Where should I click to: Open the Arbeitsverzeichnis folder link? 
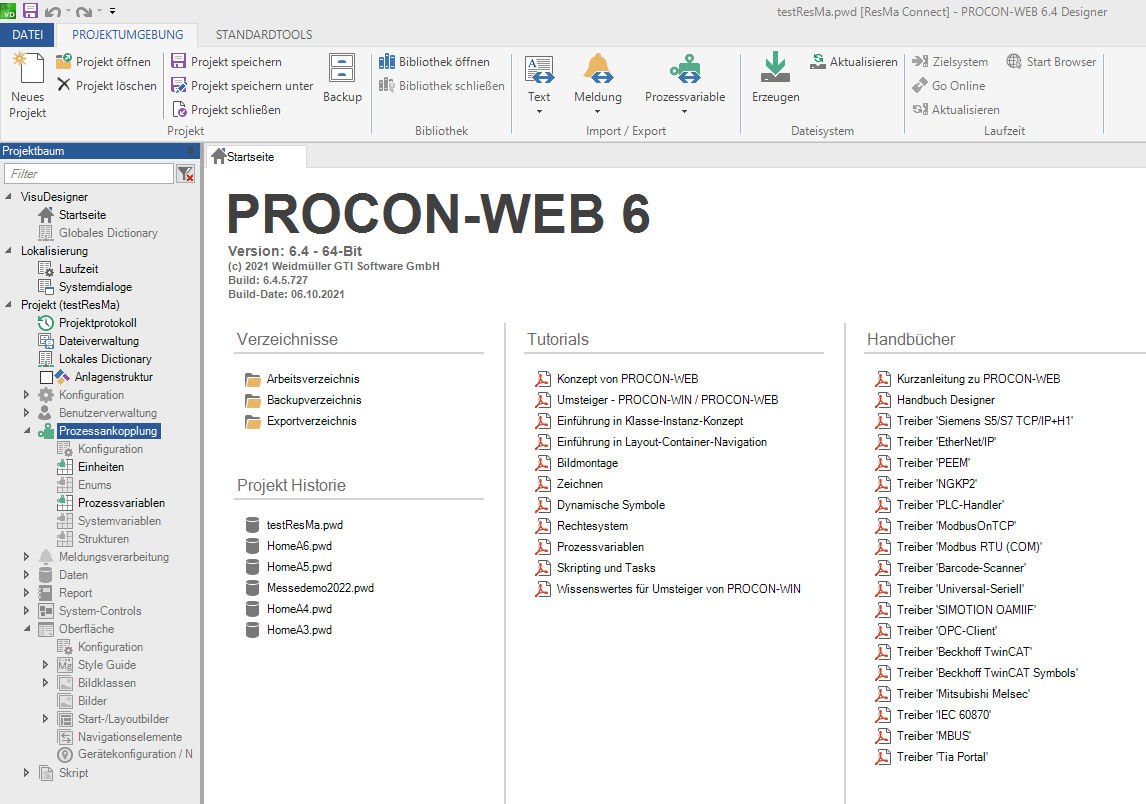[x=312, y=379]
